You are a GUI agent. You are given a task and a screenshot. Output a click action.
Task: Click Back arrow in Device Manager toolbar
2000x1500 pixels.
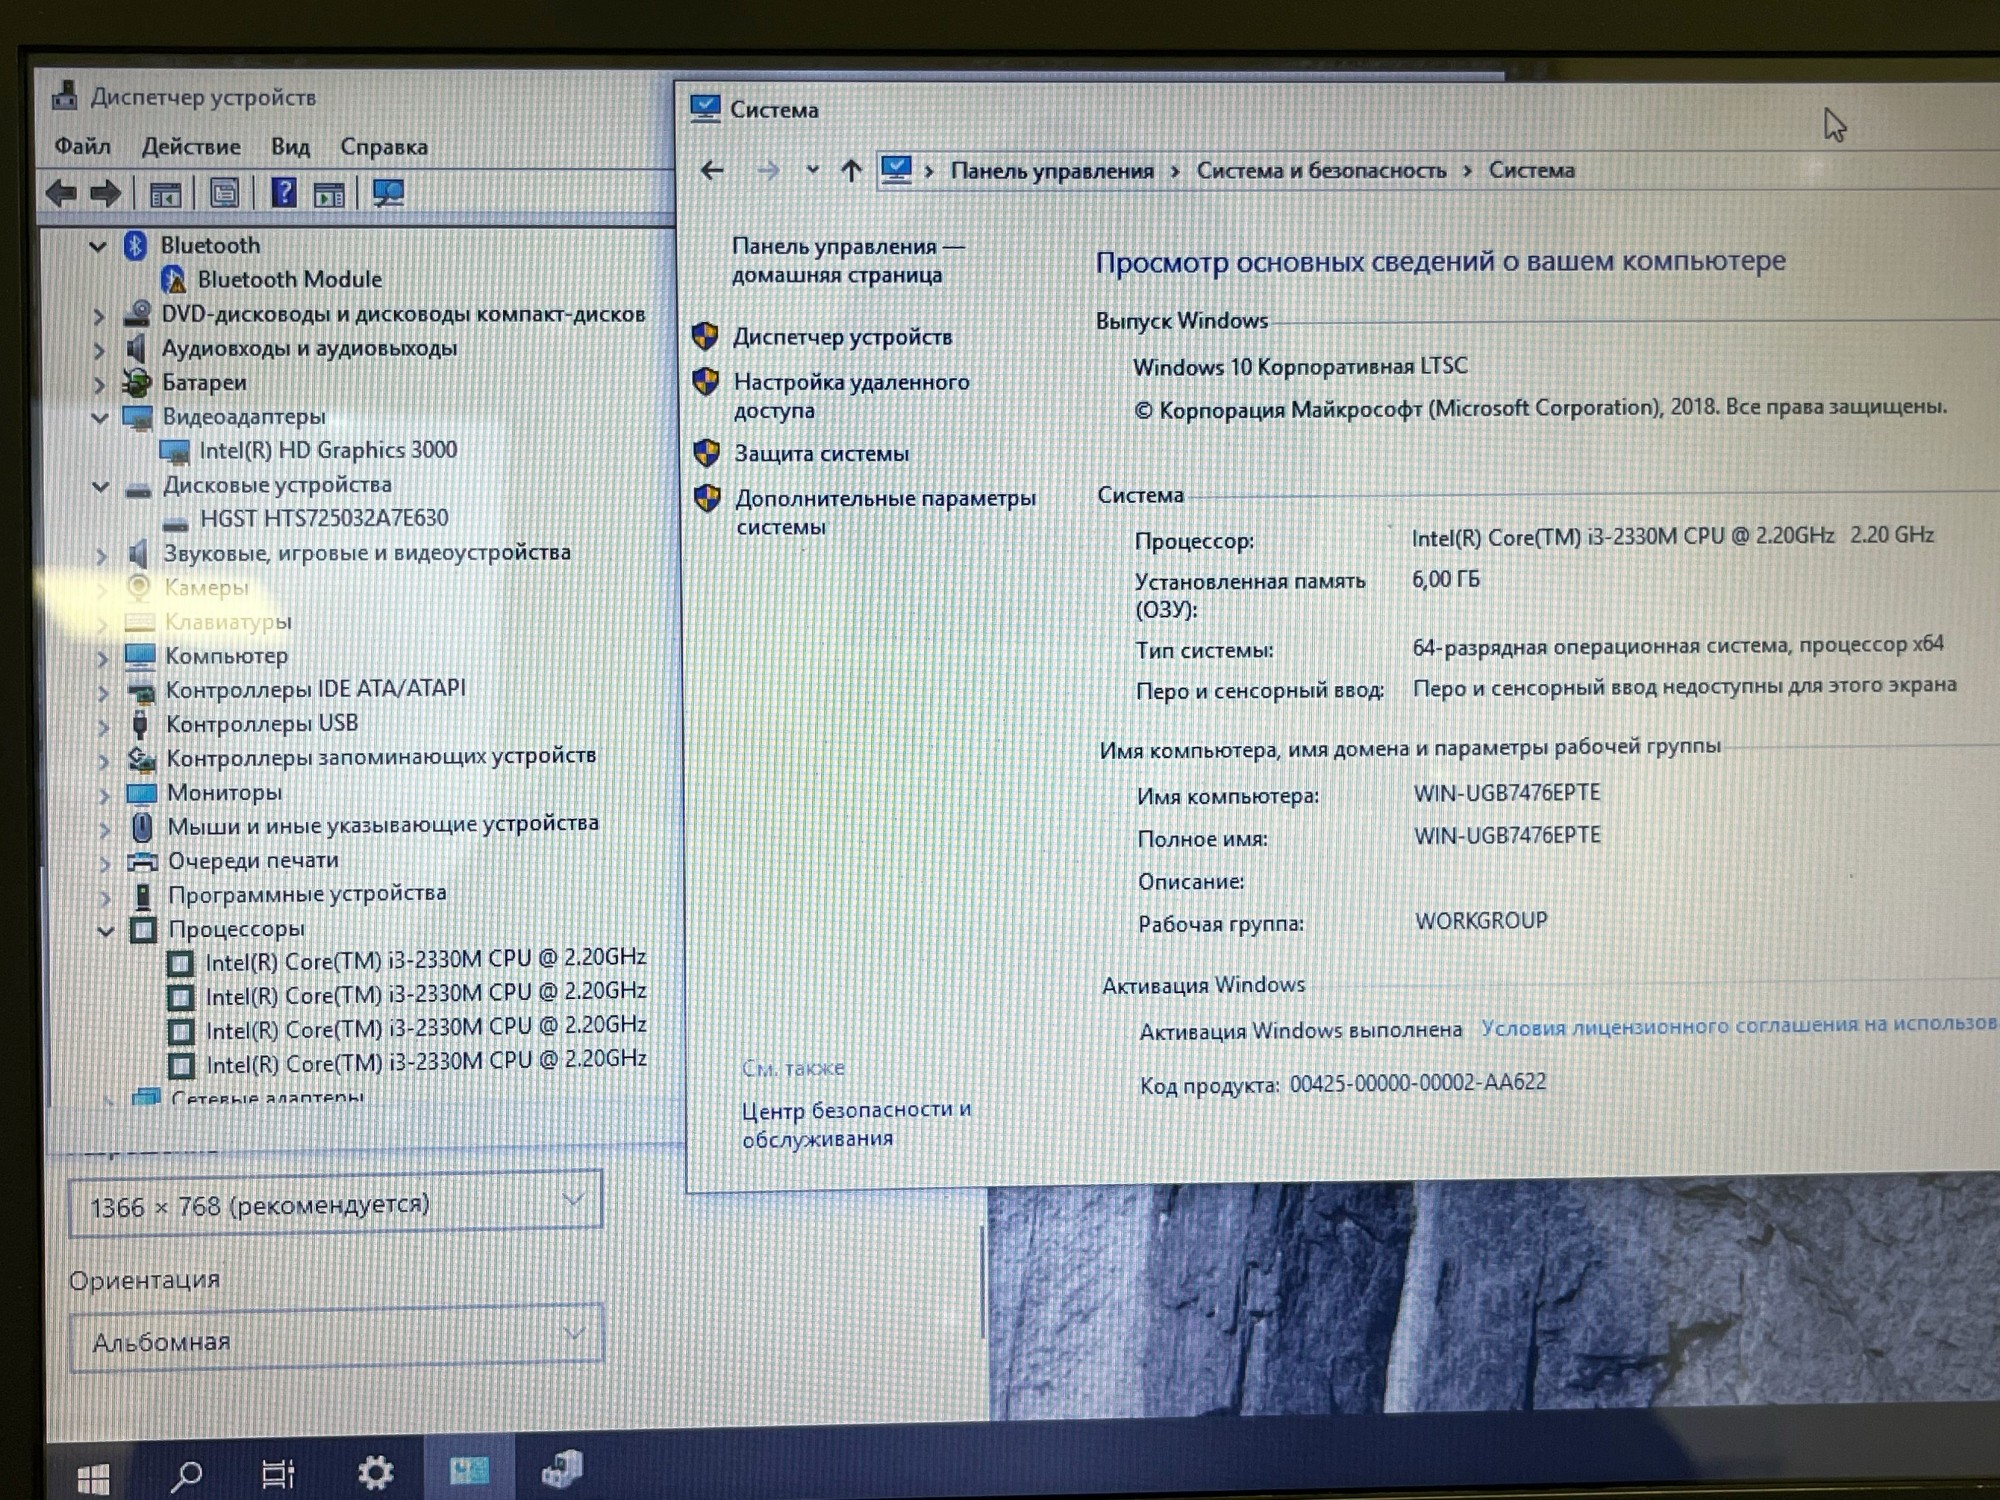tap(62, 192)
